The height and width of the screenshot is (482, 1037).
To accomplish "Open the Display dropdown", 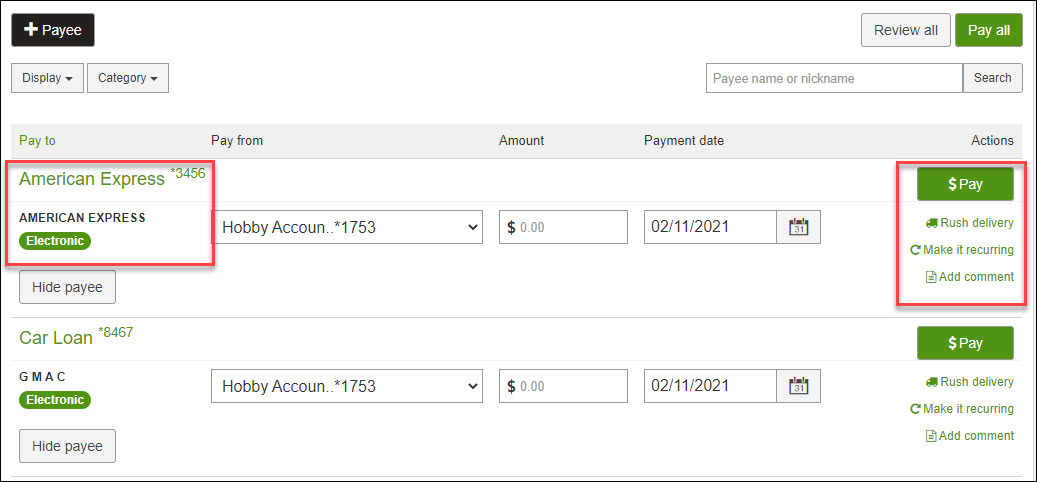I will (x=47, y=78).
